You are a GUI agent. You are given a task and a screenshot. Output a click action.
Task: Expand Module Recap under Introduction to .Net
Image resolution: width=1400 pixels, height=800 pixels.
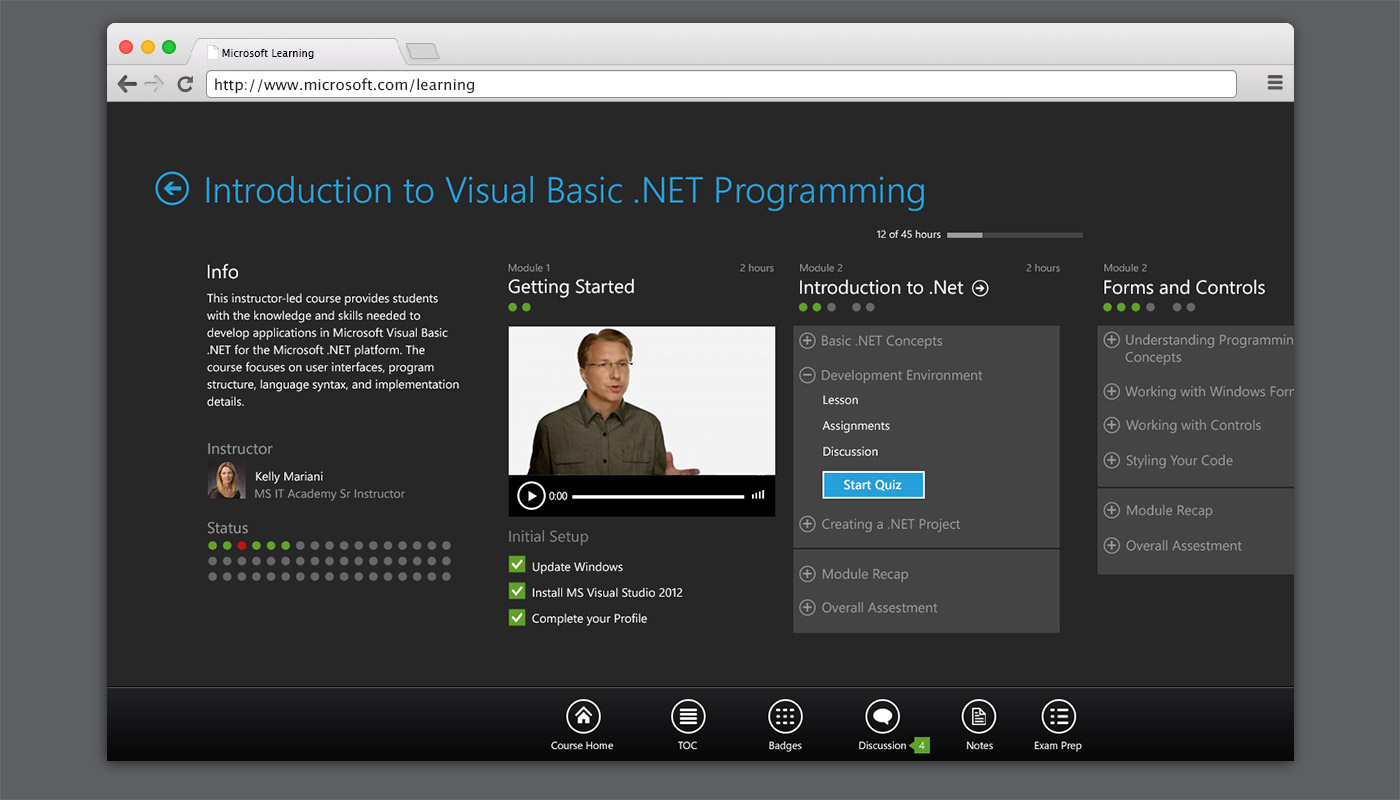tap(807, 574)
